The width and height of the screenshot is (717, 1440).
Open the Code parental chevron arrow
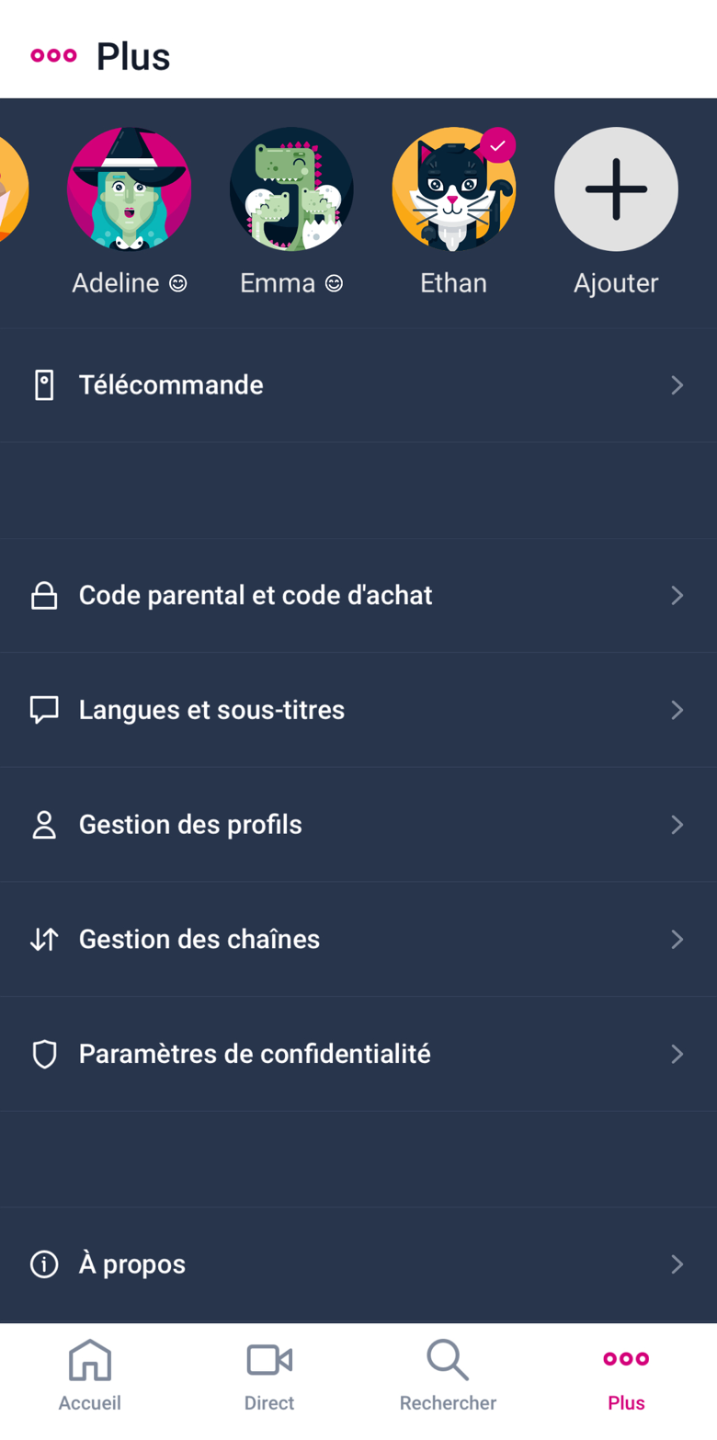(677, 595)
